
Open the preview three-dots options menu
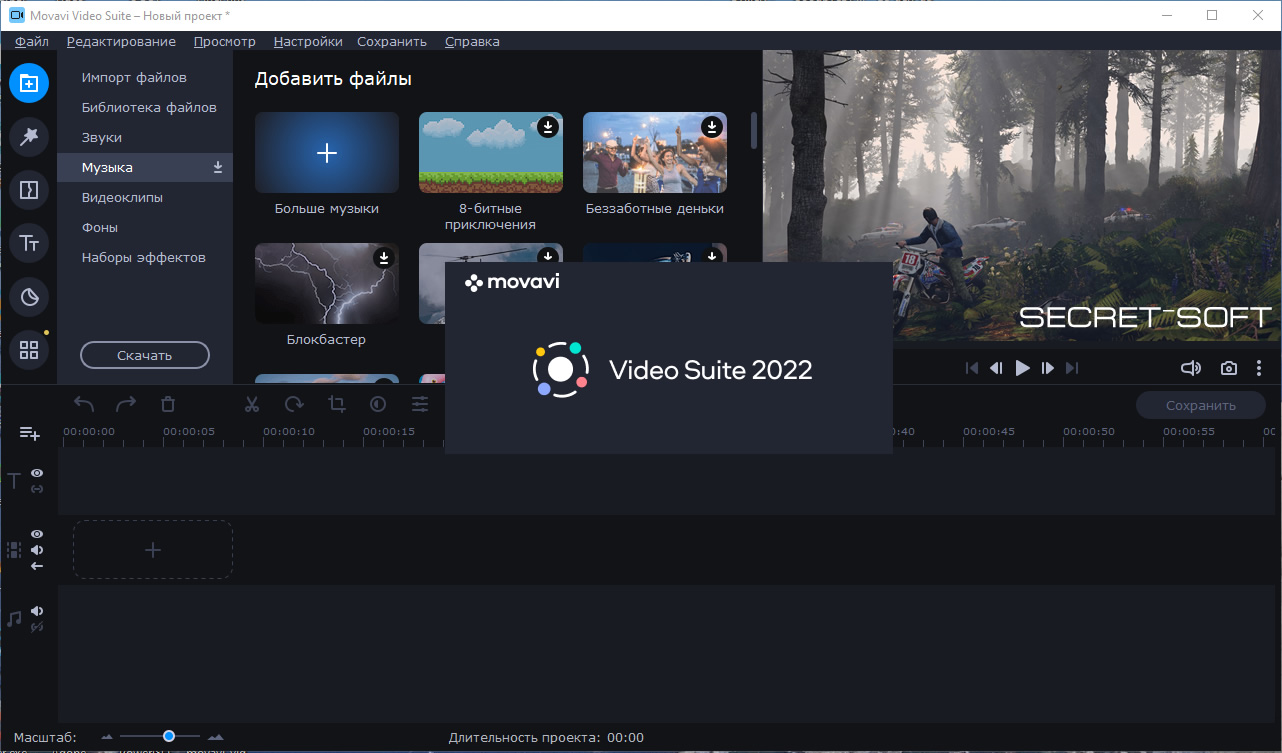coord(1259,368)
